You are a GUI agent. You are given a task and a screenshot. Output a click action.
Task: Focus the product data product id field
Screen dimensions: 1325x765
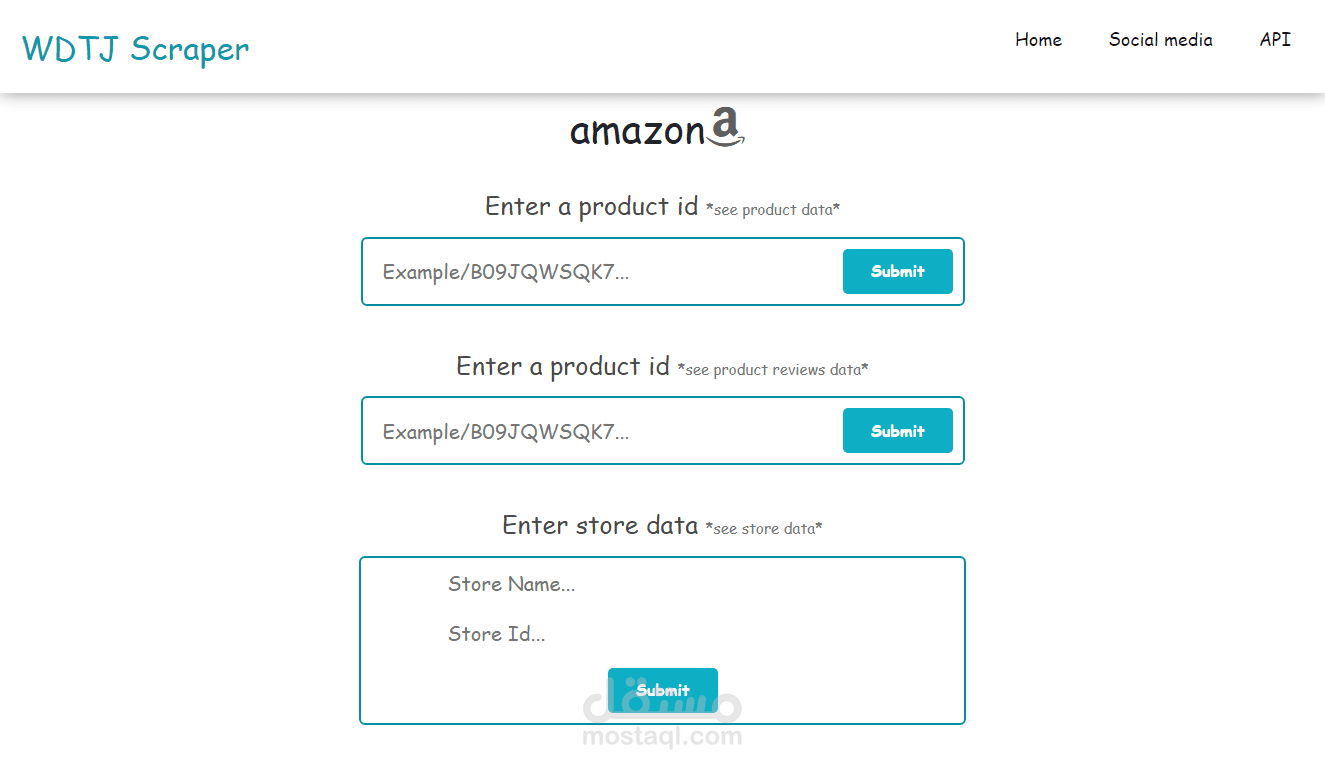point(600,272)
